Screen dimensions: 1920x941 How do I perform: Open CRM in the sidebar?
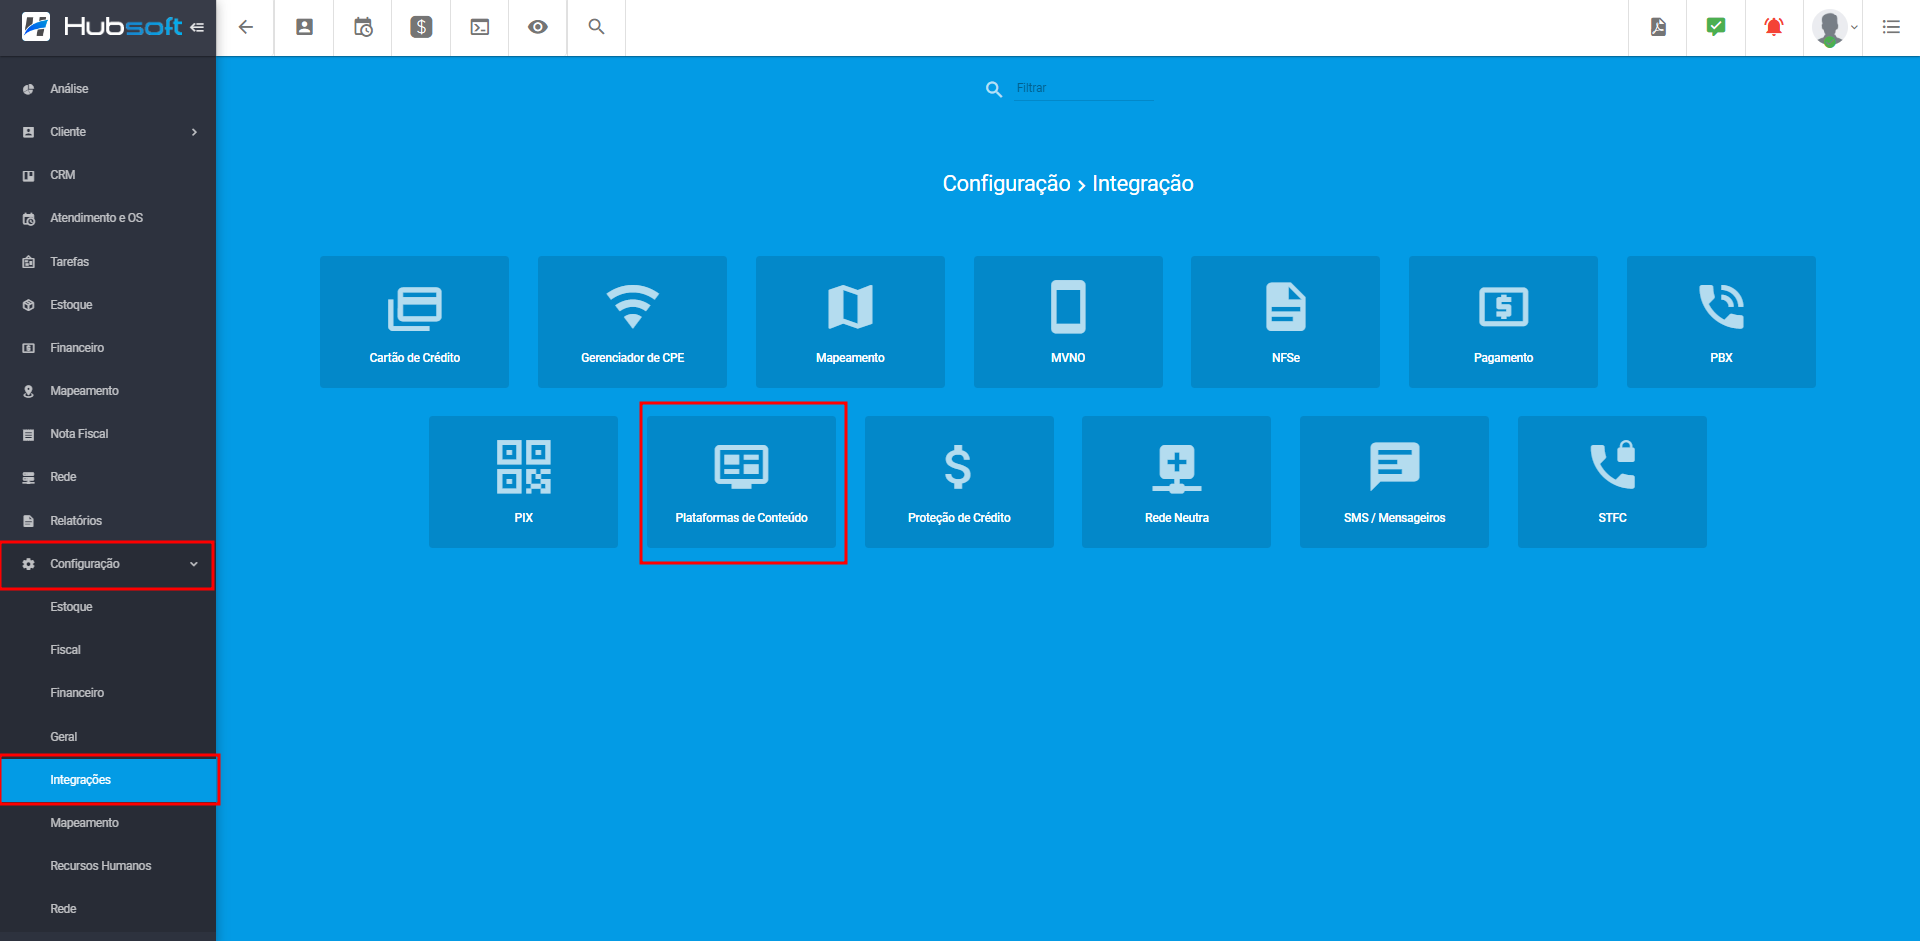[108, 175]
